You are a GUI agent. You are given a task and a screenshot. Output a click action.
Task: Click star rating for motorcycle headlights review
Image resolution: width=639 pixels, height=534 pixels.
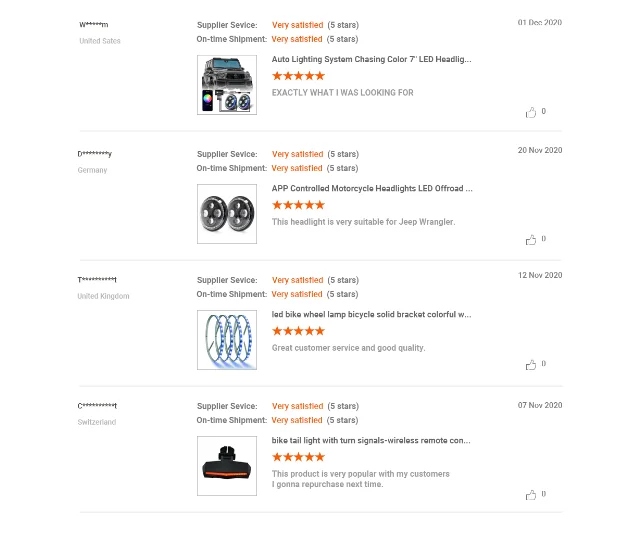(298, 204)
